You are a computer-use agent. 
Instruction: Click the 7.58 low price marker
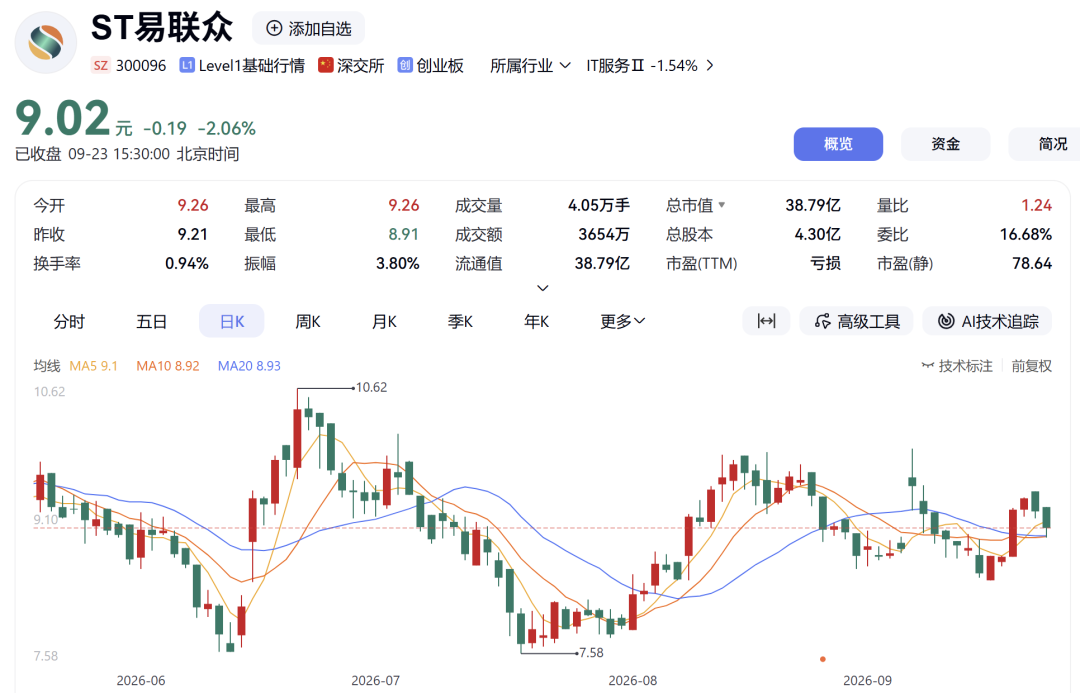pos(591,652)
